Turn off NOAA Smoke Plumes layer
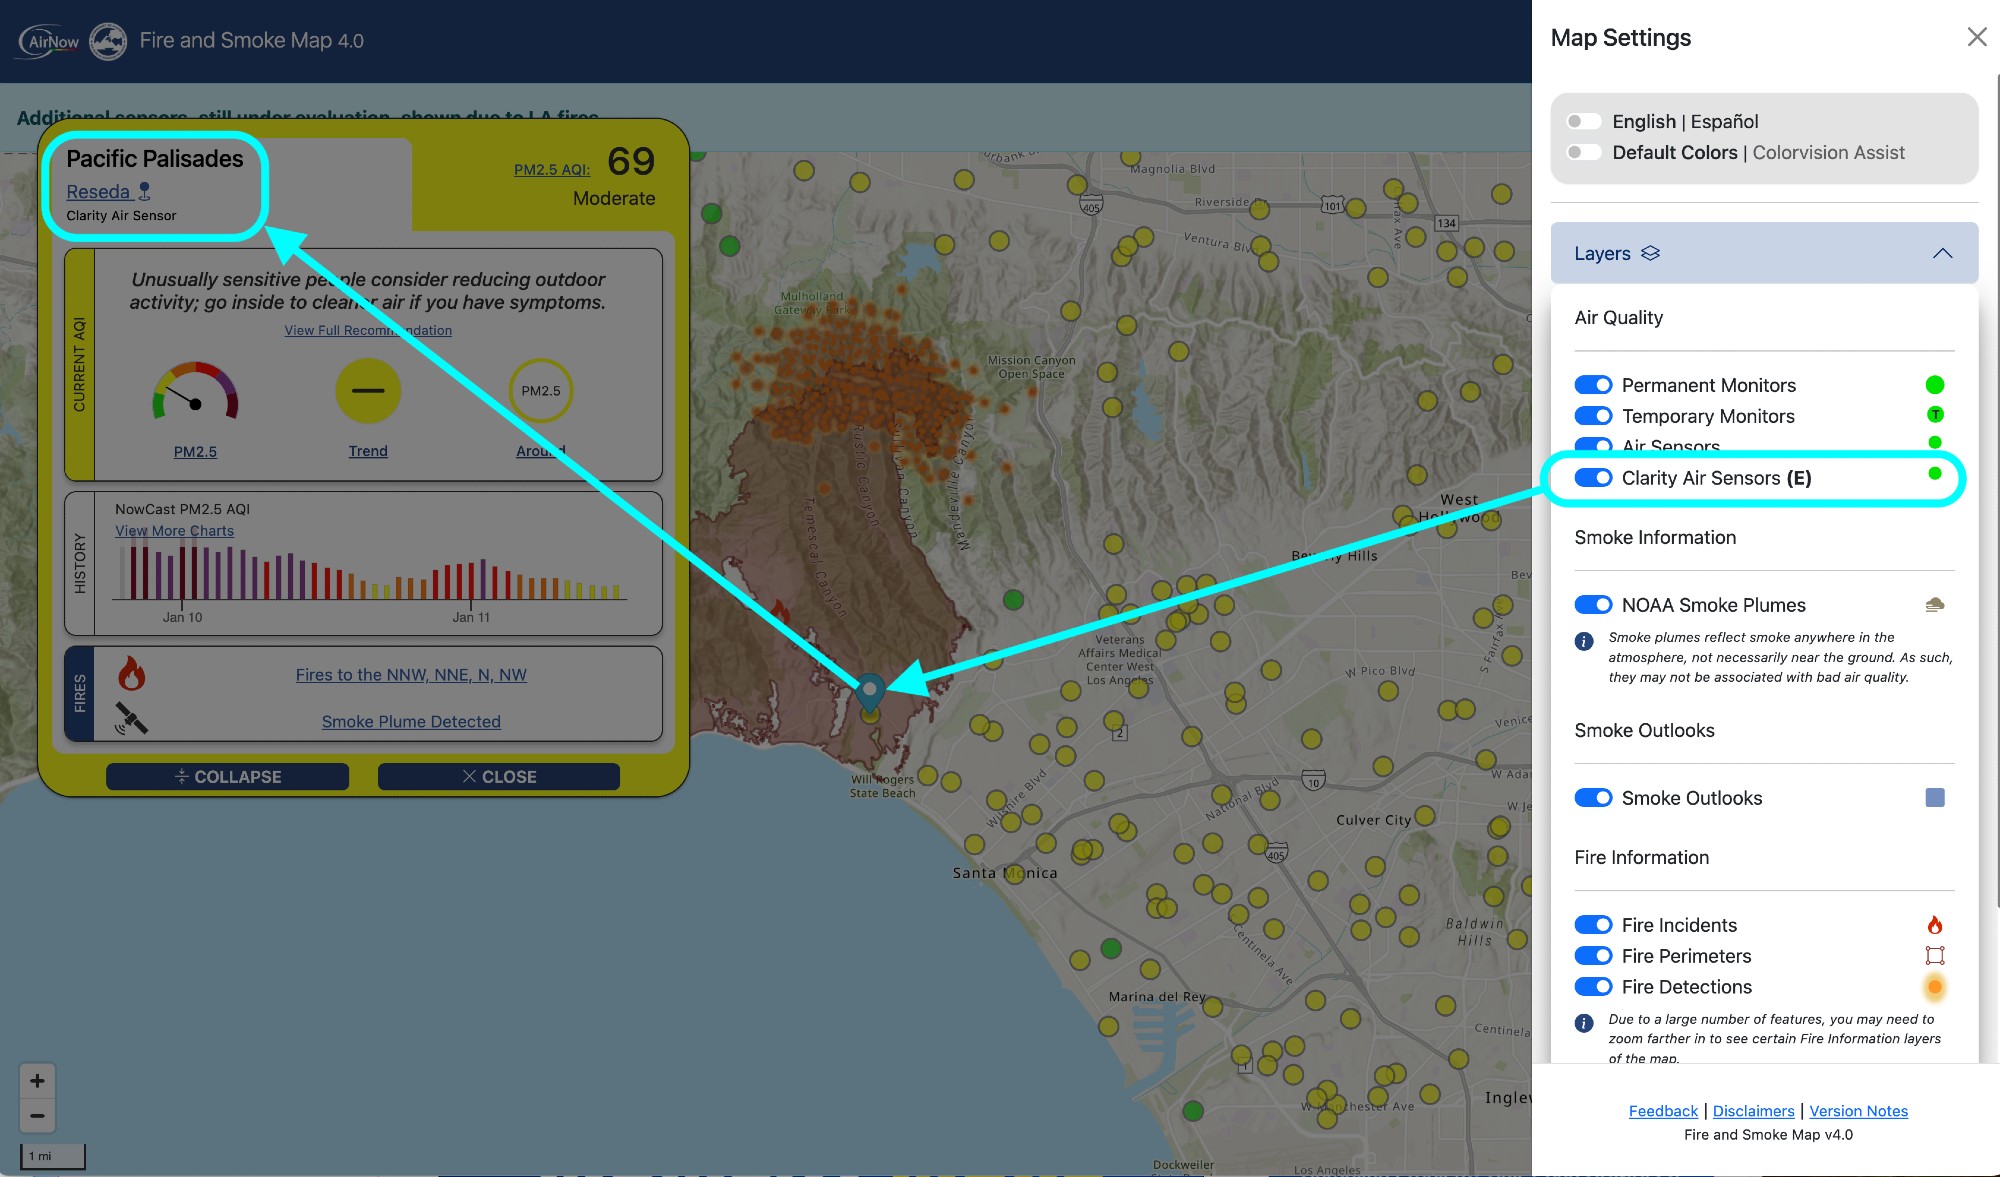This screenshot has height=1177, width=2000. pyautogui.click(x=1593, y=605)
